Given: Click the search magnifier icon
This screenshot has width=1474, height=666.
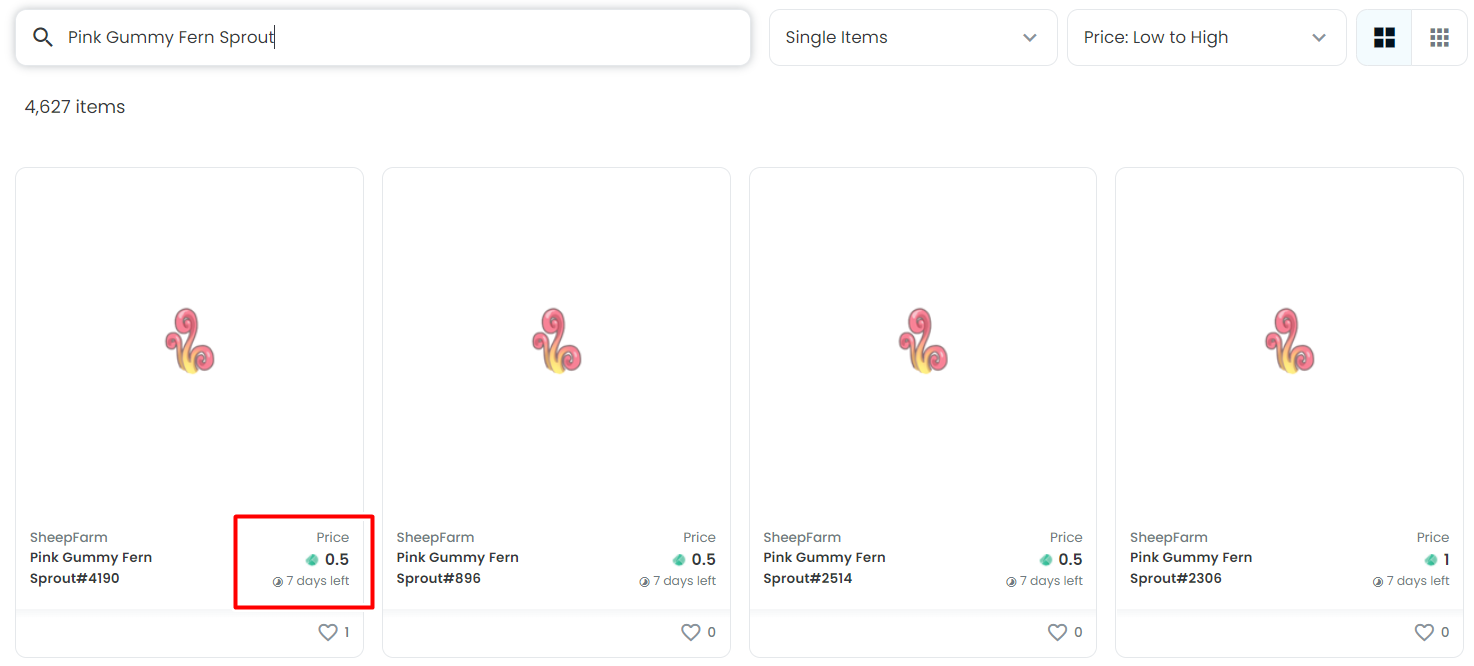Looking at the screenshot, I should point(42,38).
